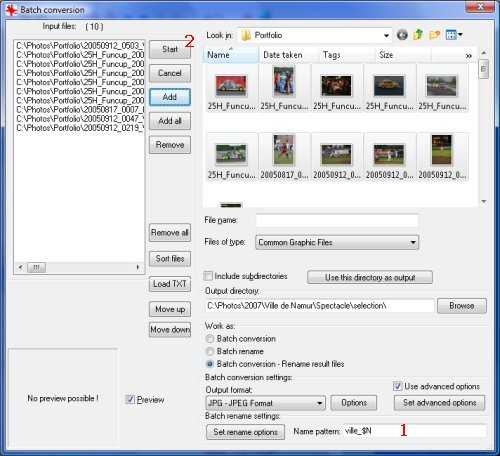Click Set rename options button
Viewport: 500px width, 456px height.
click(x=245, y=432)
